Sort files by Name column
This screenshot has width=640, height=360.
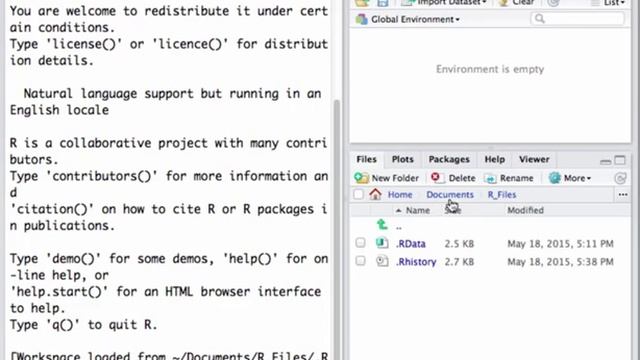[x=418, y=210]
